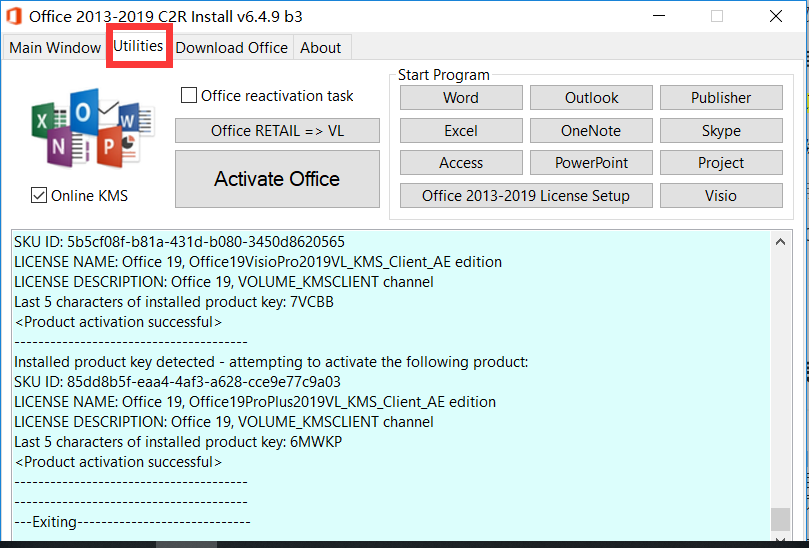Viewport: 809px width, 548px height.
Task: Click the Office19ProPlus2019VL license name line
Action: pos(255,402)
